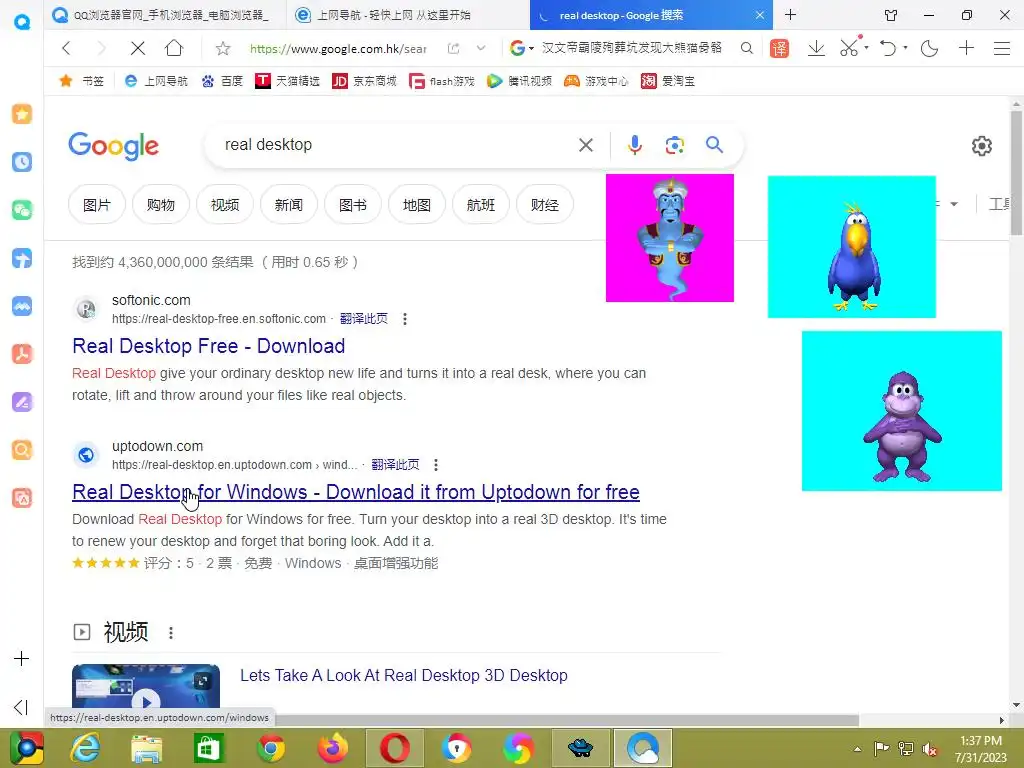Open Real Desktop Free - Download result
The image size is (1024, 768).
[208, 346]
